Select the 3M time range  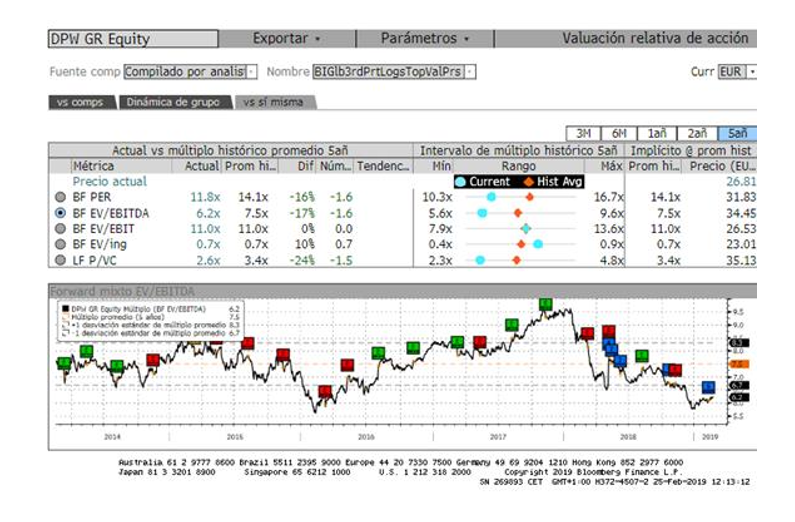click(x=583, y=133)
